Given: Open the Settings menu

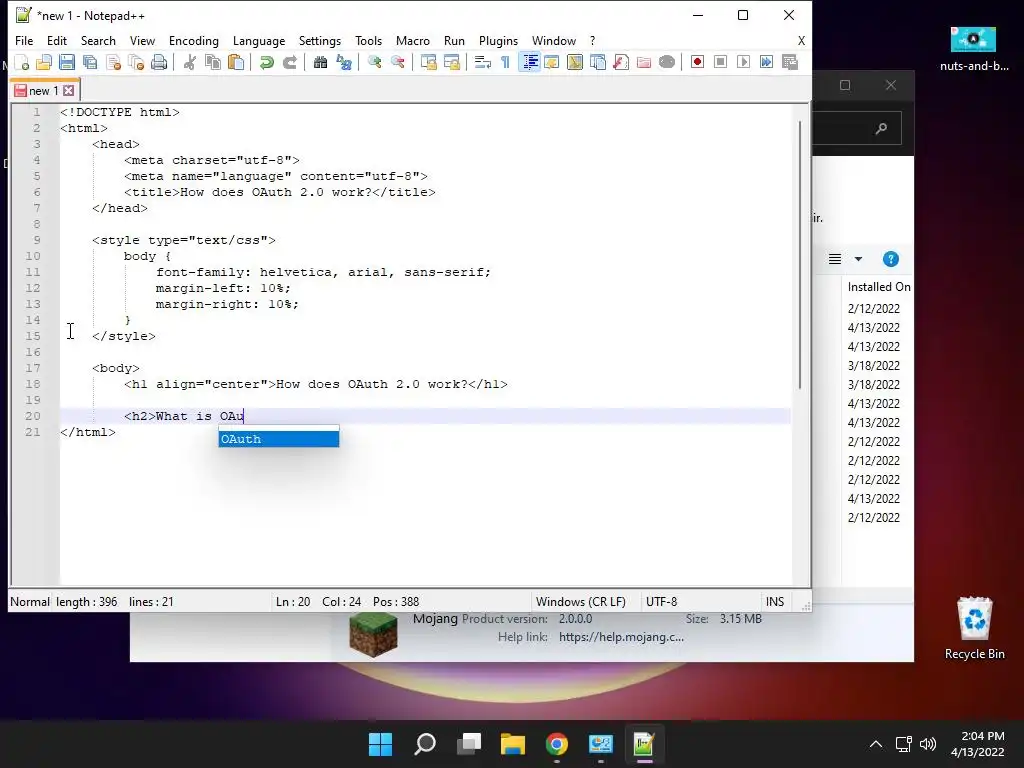Looking at the screenshot, I should point(319,40).
